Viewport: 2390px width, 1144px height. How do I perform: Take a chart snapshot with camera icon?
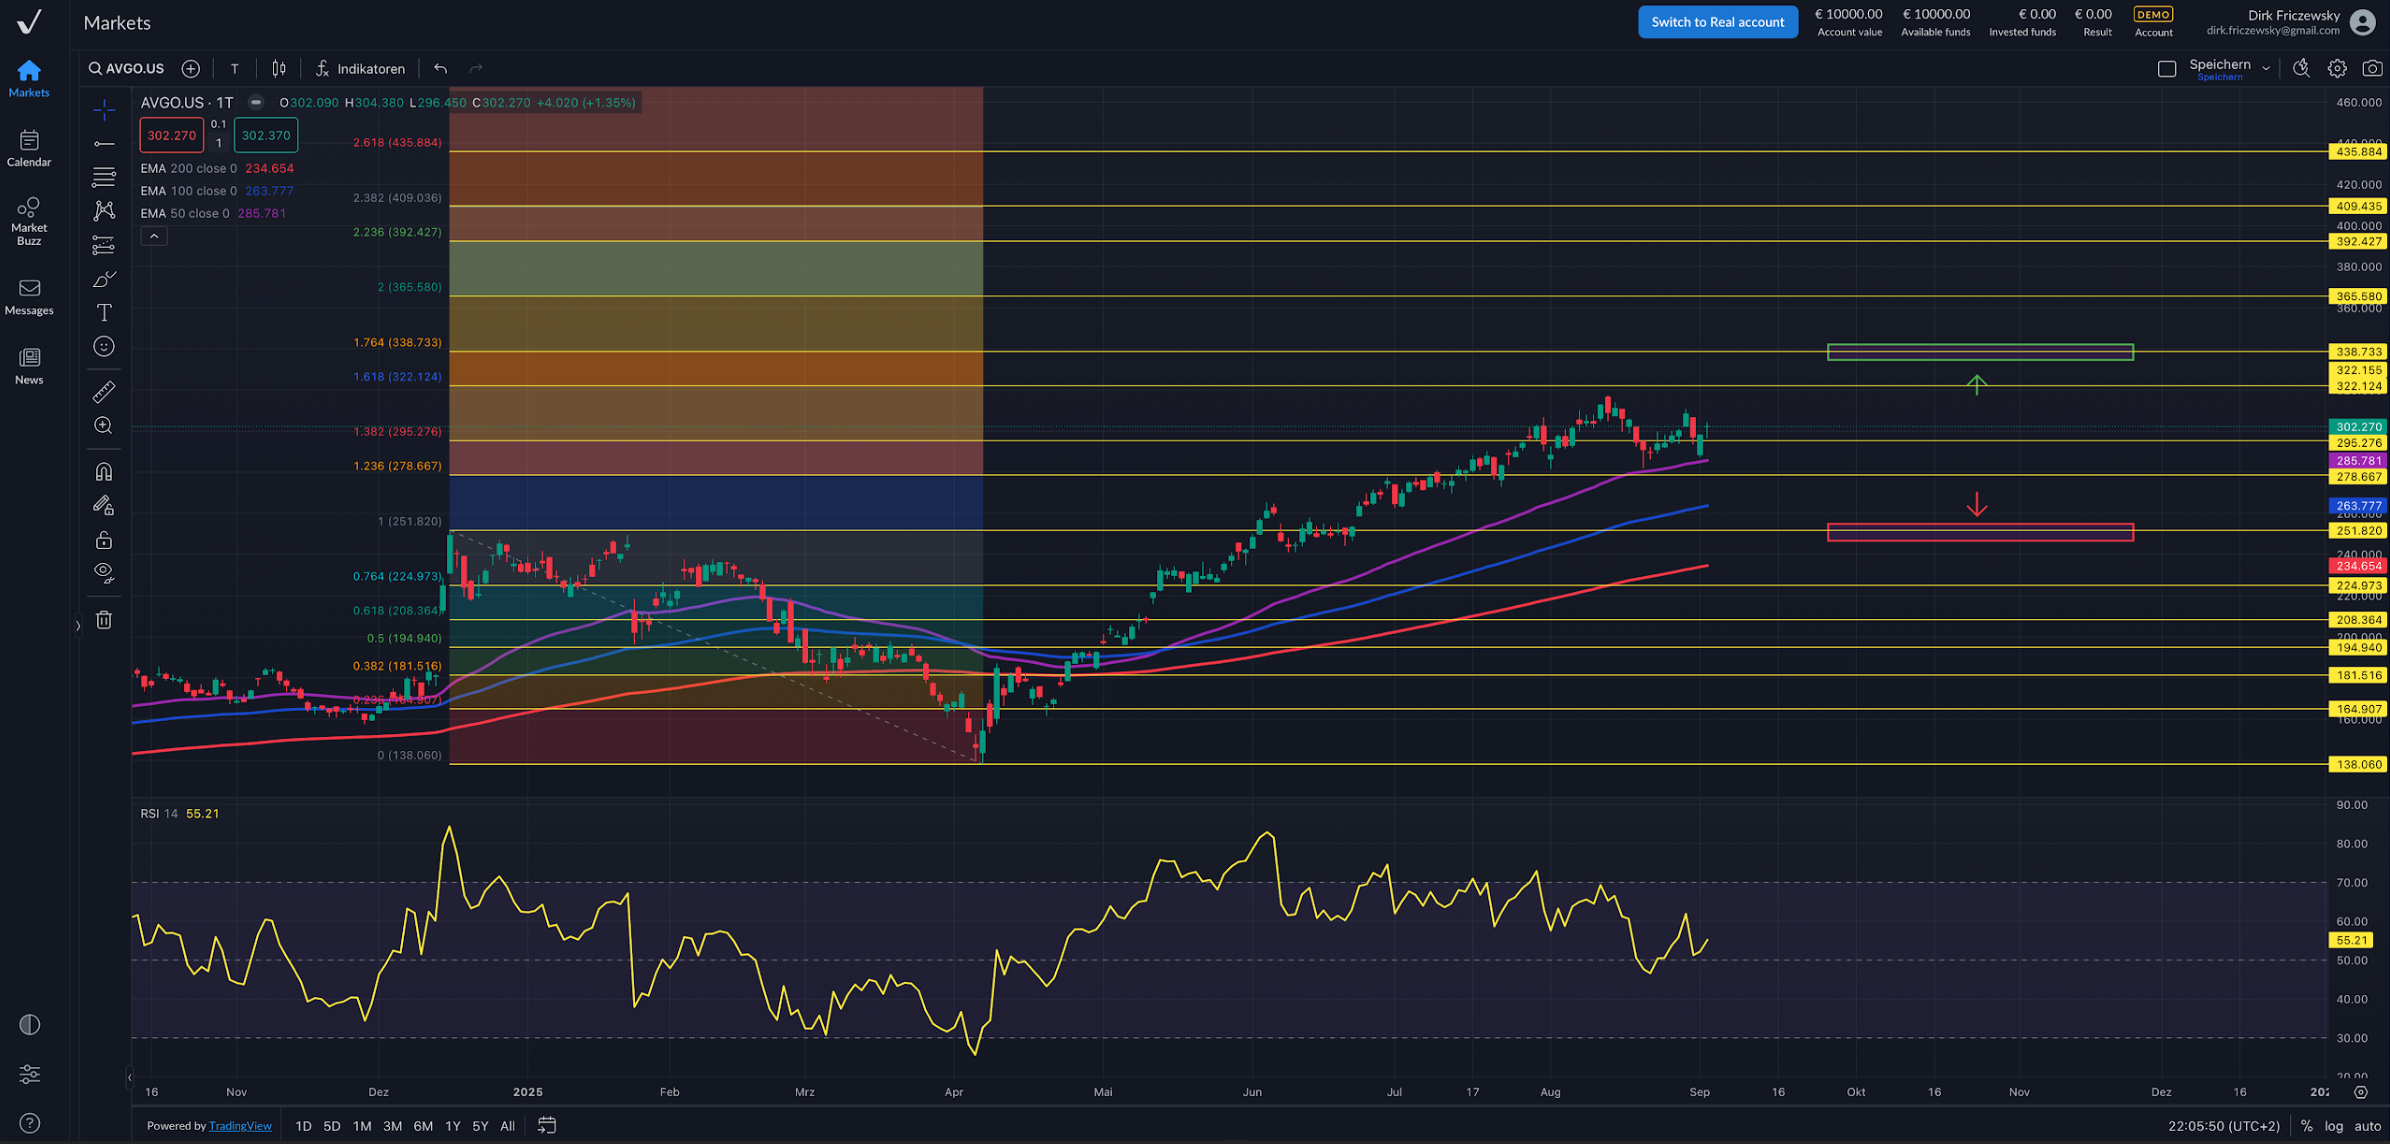[x=2371, y=68]
